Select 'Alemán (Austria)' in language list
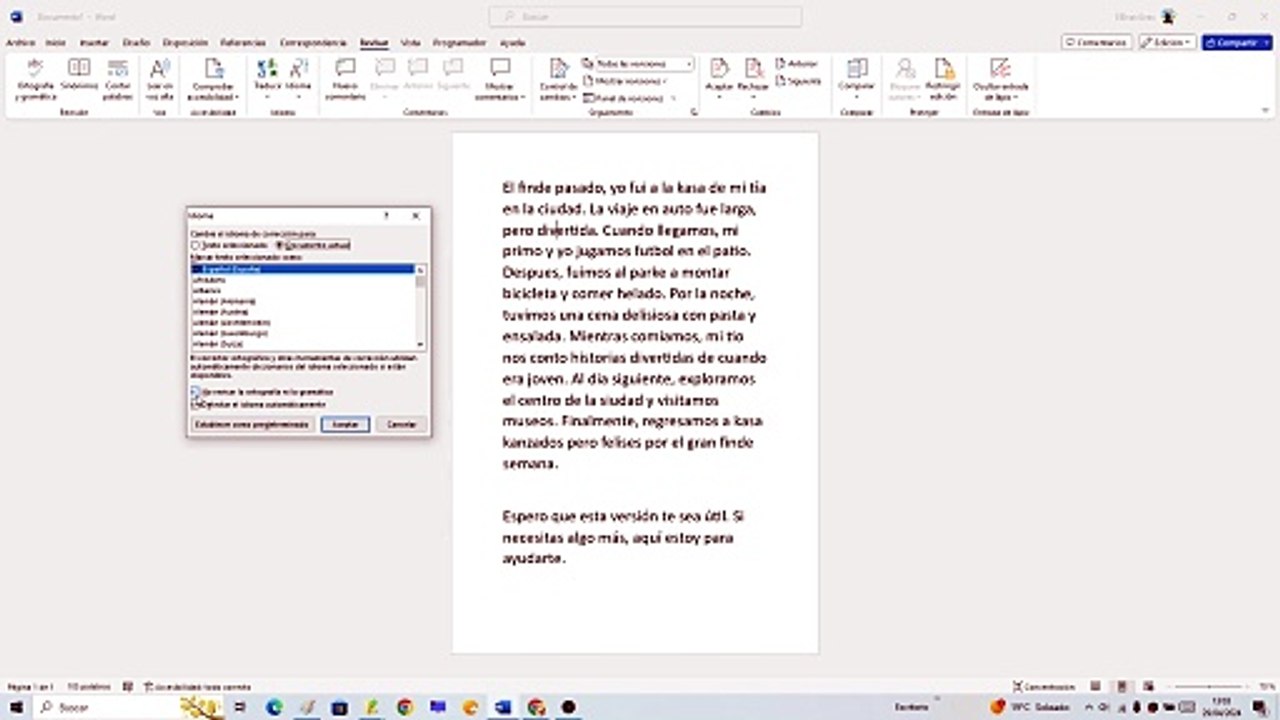The width and height of the screenshot is (1280, 720). 302,312
